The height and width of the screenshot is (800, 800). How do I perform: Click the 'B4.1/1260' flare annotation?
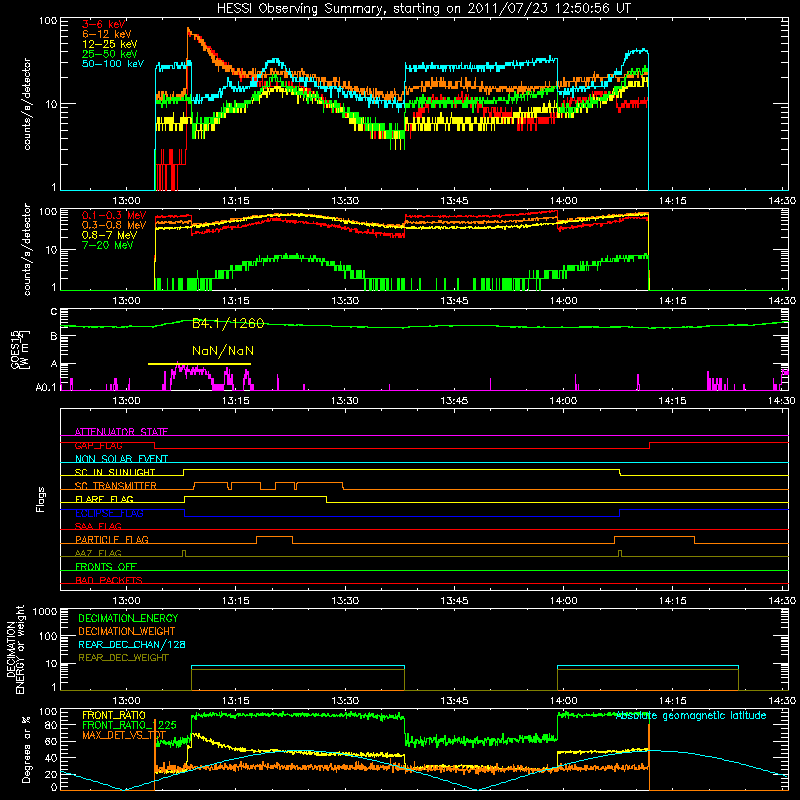click(228, 323)
